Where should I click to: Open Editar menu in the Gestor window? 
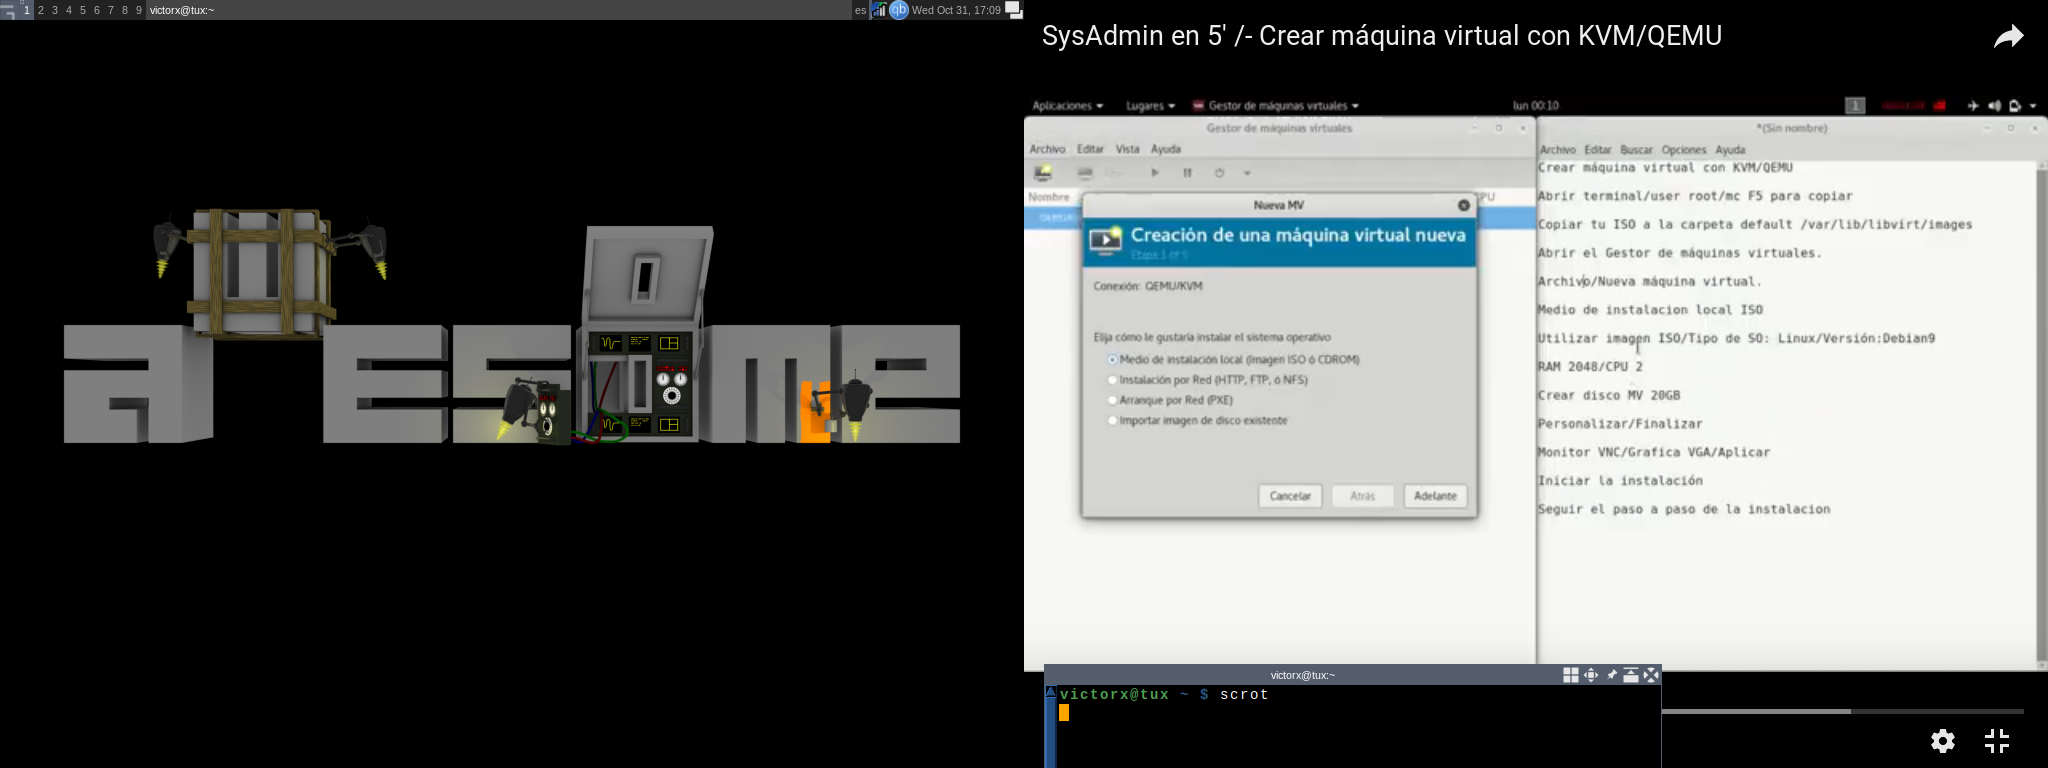click(1090, 149)
